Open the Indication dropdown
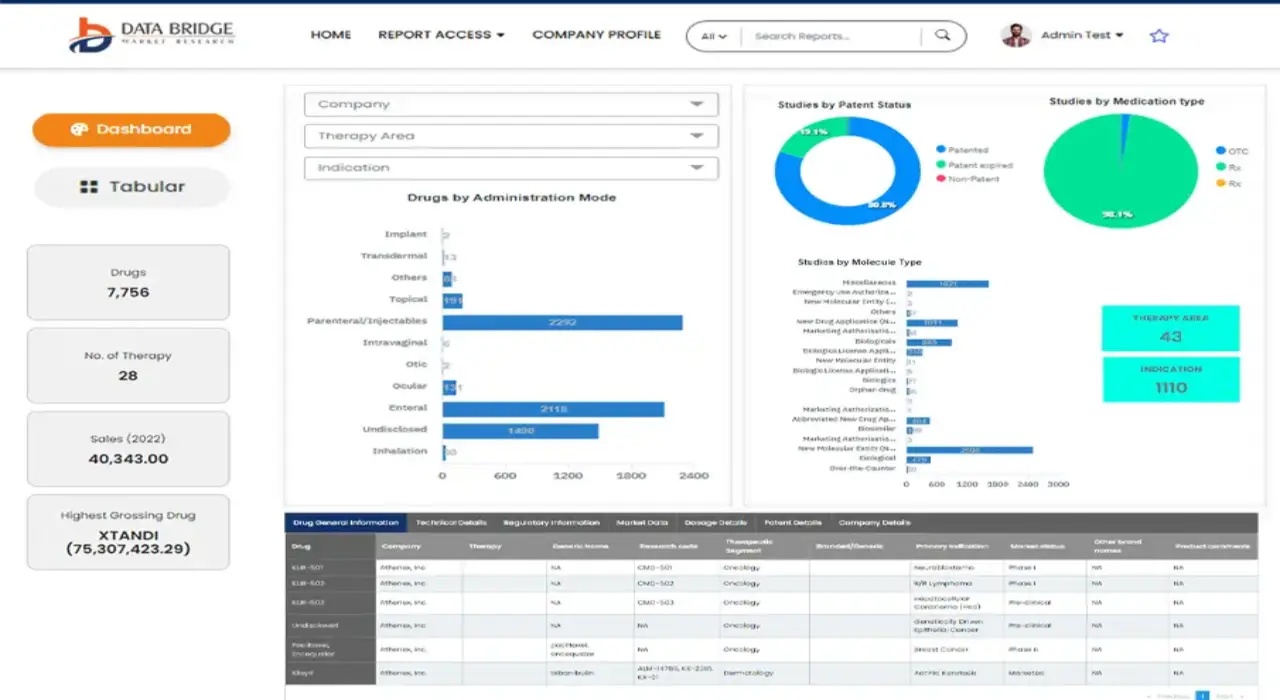The width and height of the screenshot is (1280, 700). click(511, 168)
